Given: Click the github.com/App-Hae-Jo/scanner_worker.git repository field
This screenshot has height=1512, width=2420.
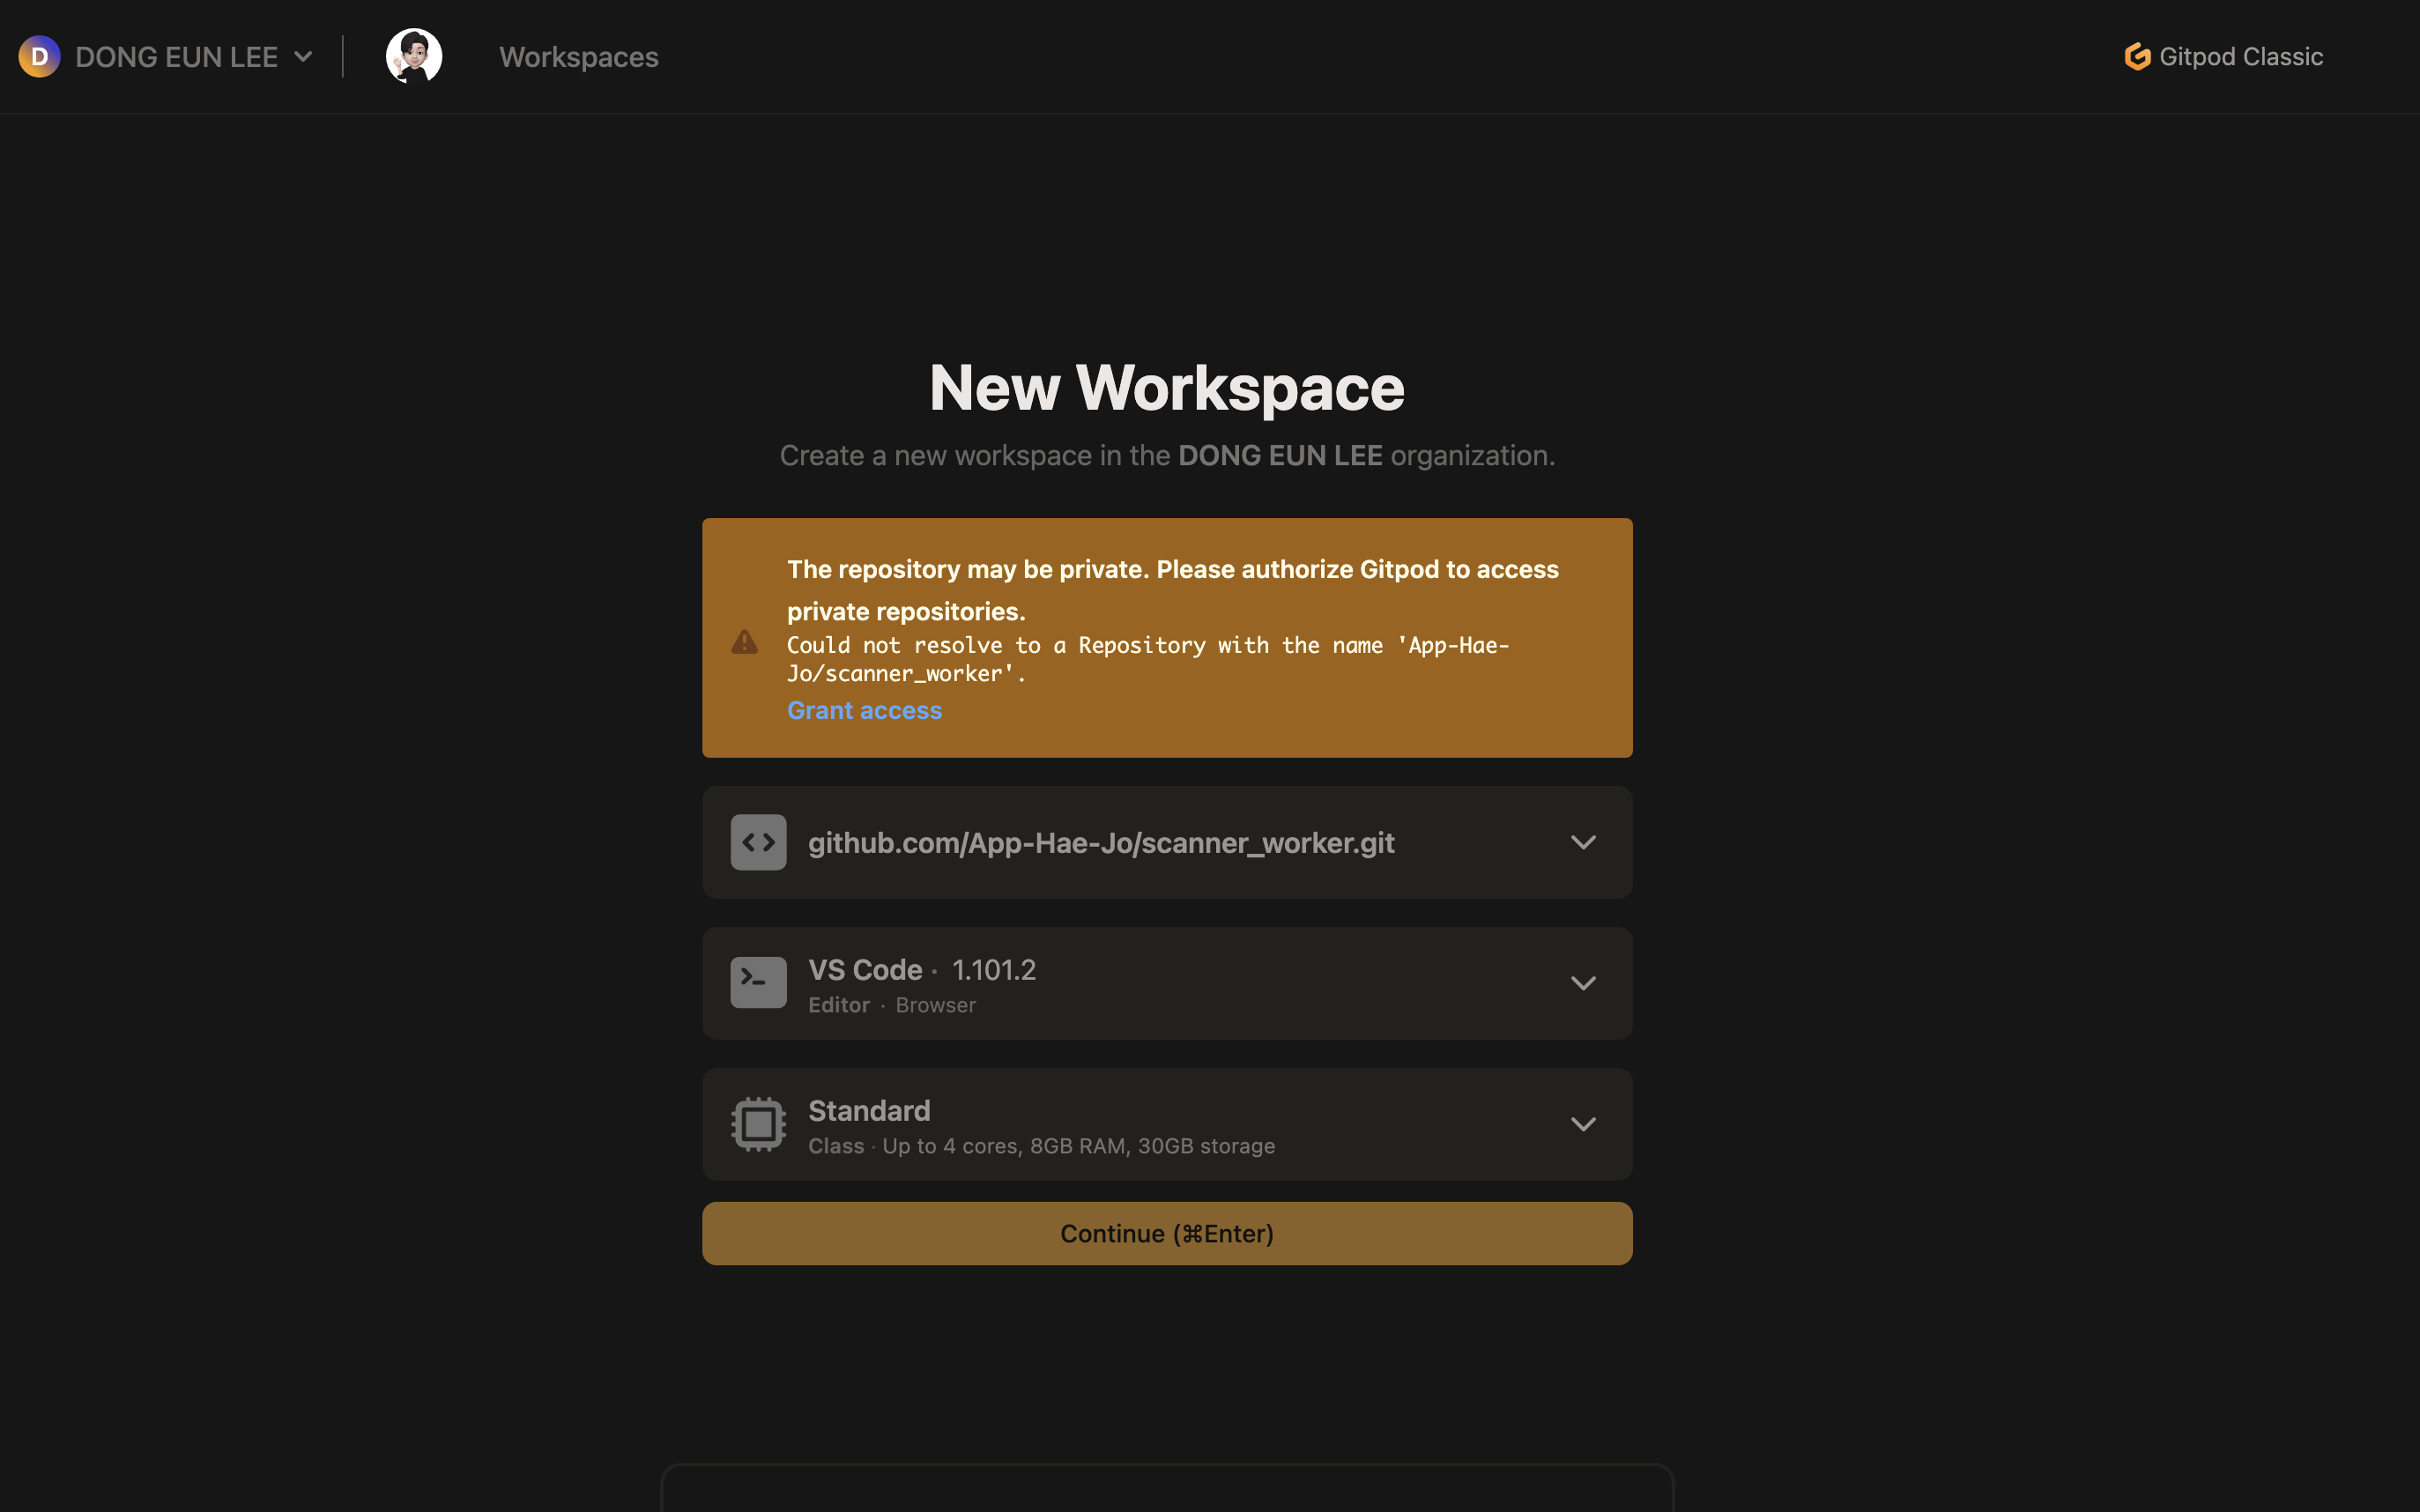Looking at the screenshot, I should pos(1100,843).
